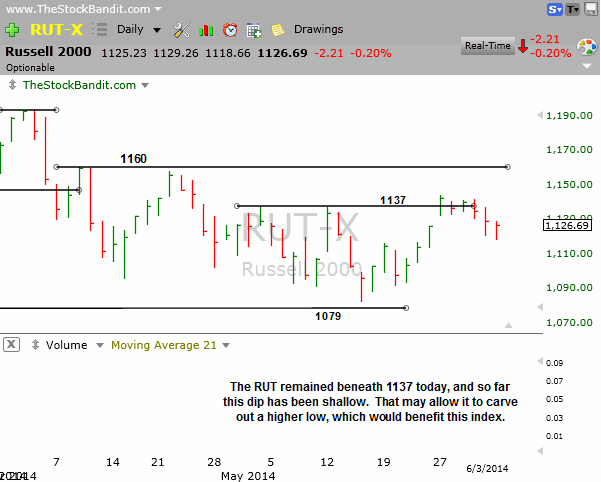Click the T text tool dropdown icon
The height and width of the screenshot is (482, 601).
pyautogui.click(x=573, y=9)
